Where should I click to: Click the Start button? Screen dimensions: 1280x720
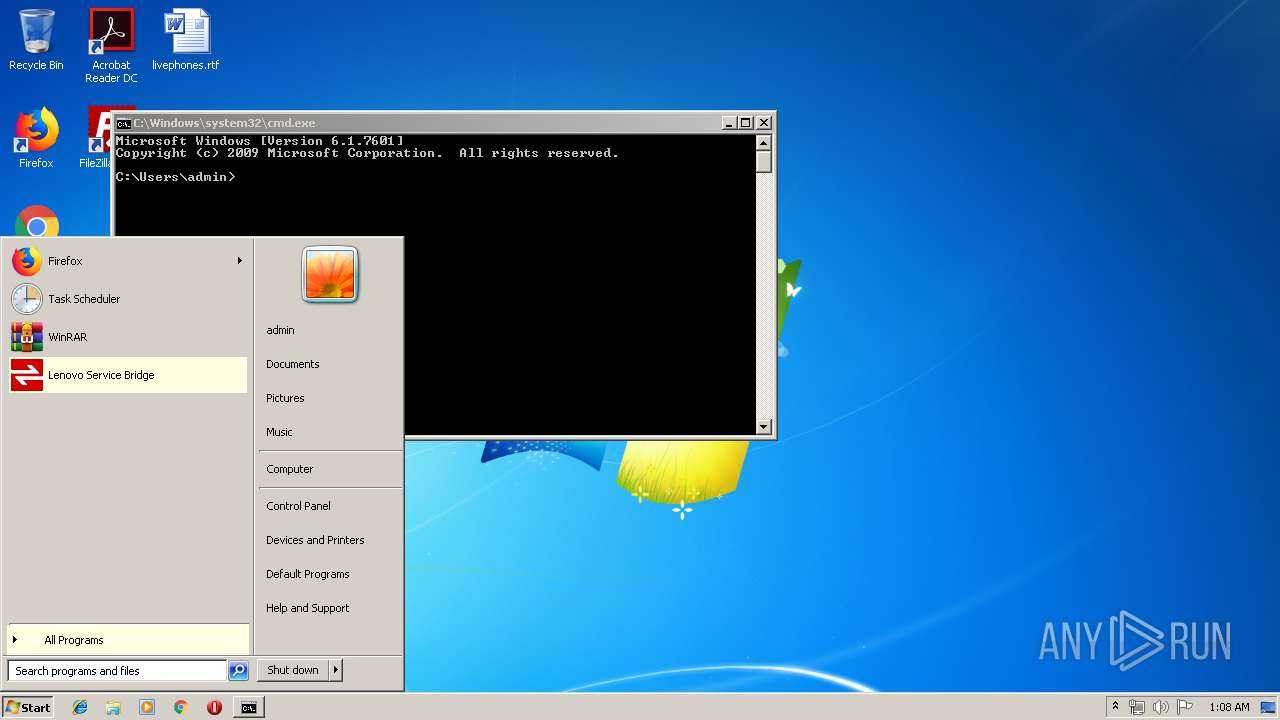[28, 707]
